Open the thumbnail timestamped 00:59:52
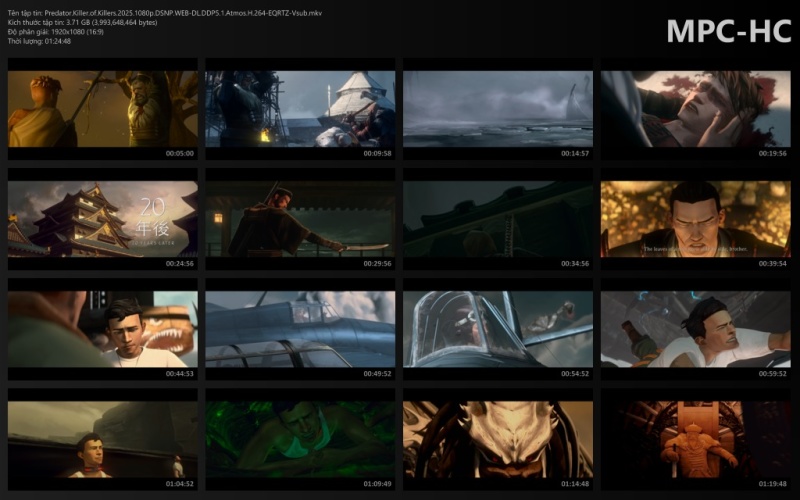The height and width of the screenshot is (500, 800). (695, 329)
